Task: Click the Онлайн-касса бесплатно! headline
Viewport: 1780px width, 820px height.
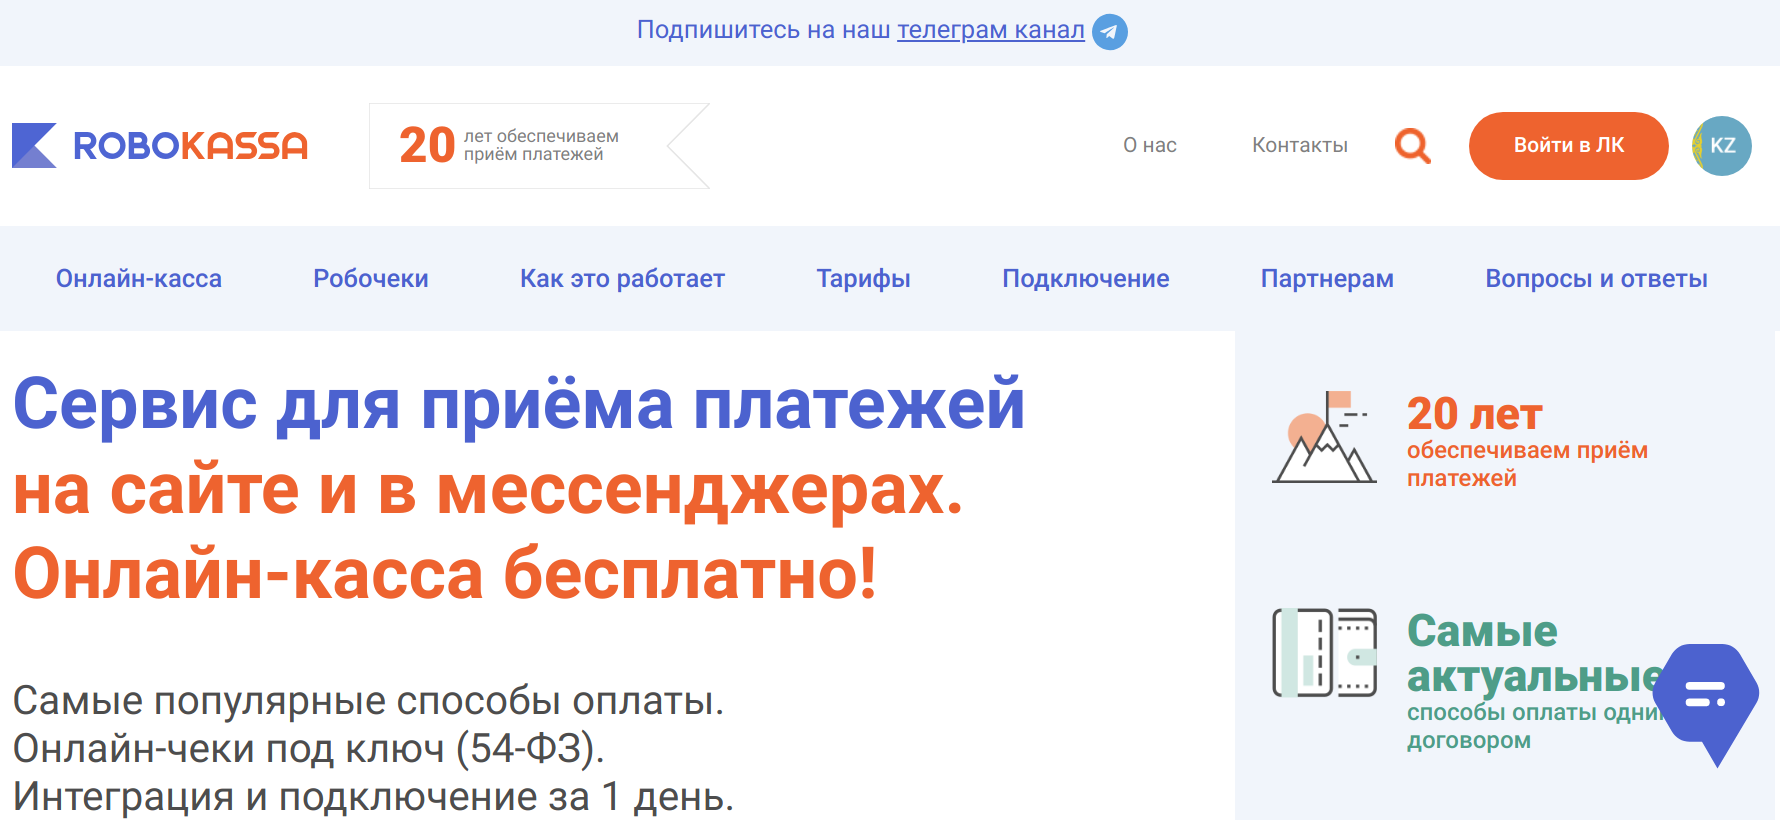Action: [x=445, y=575]
